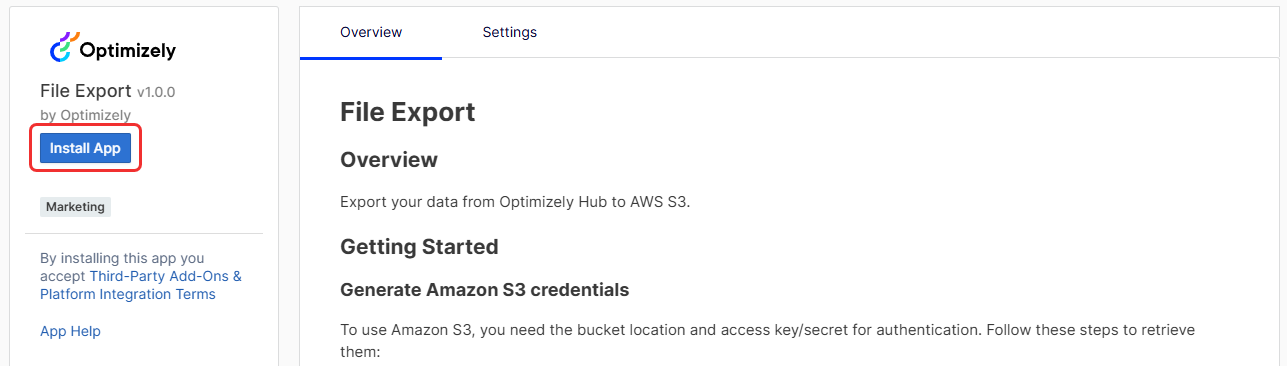The width and height of the screenshot is (1287, 366).
Task: Click the horizontal divider below Marketing tag
Action: (x=144, y=234)
